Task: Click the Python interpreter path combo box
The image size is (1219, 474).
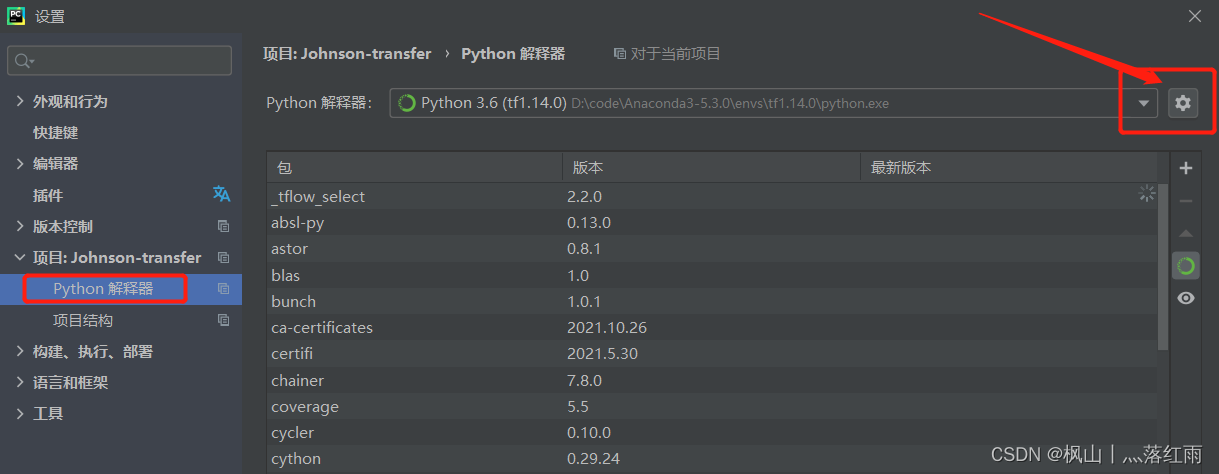Action: [773, 103]
